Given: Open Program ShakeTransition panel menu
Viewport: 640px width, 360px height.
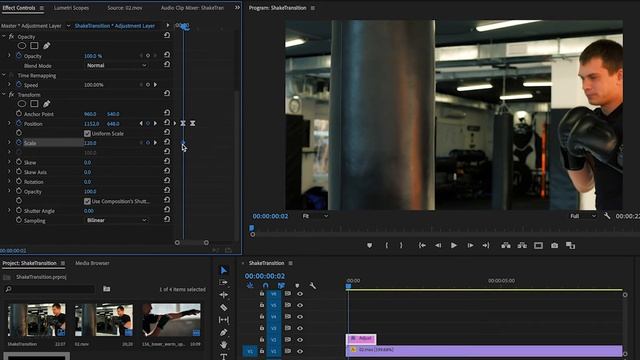Looking at the screenshot, I should tap(313, 8).
